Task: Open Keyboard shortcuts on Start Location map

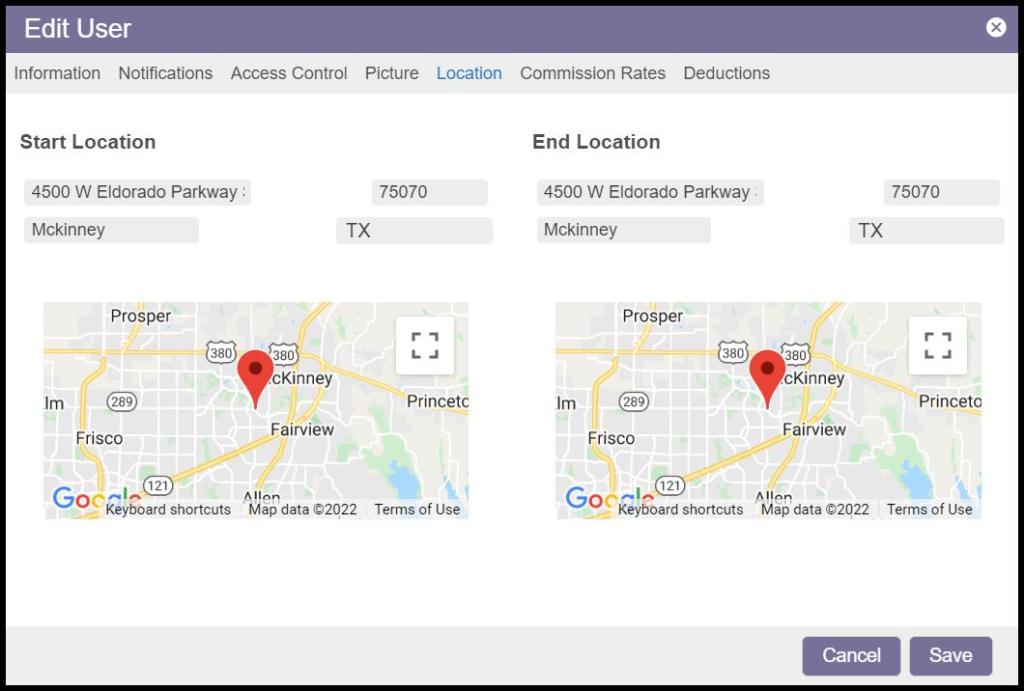Action: point(168,509)
